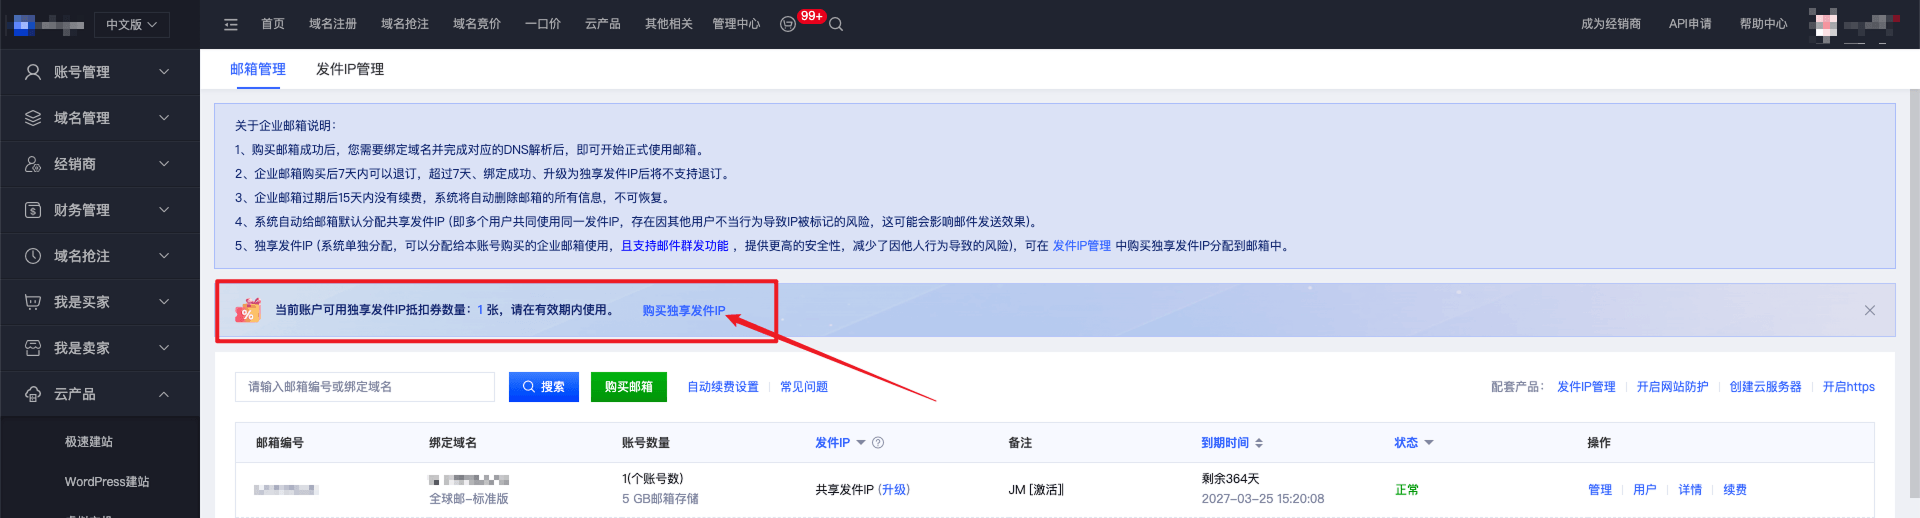Open the message notifications icon with 99+ badge
Image resolution: width=1920 pixels, height=518 pixels.
tap(789, 24)
